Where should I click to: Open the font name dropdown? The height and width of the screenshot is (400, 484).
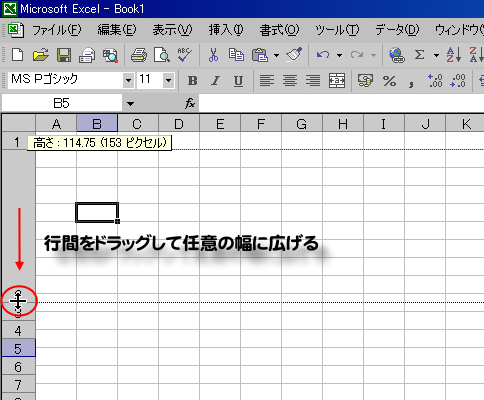128,80
